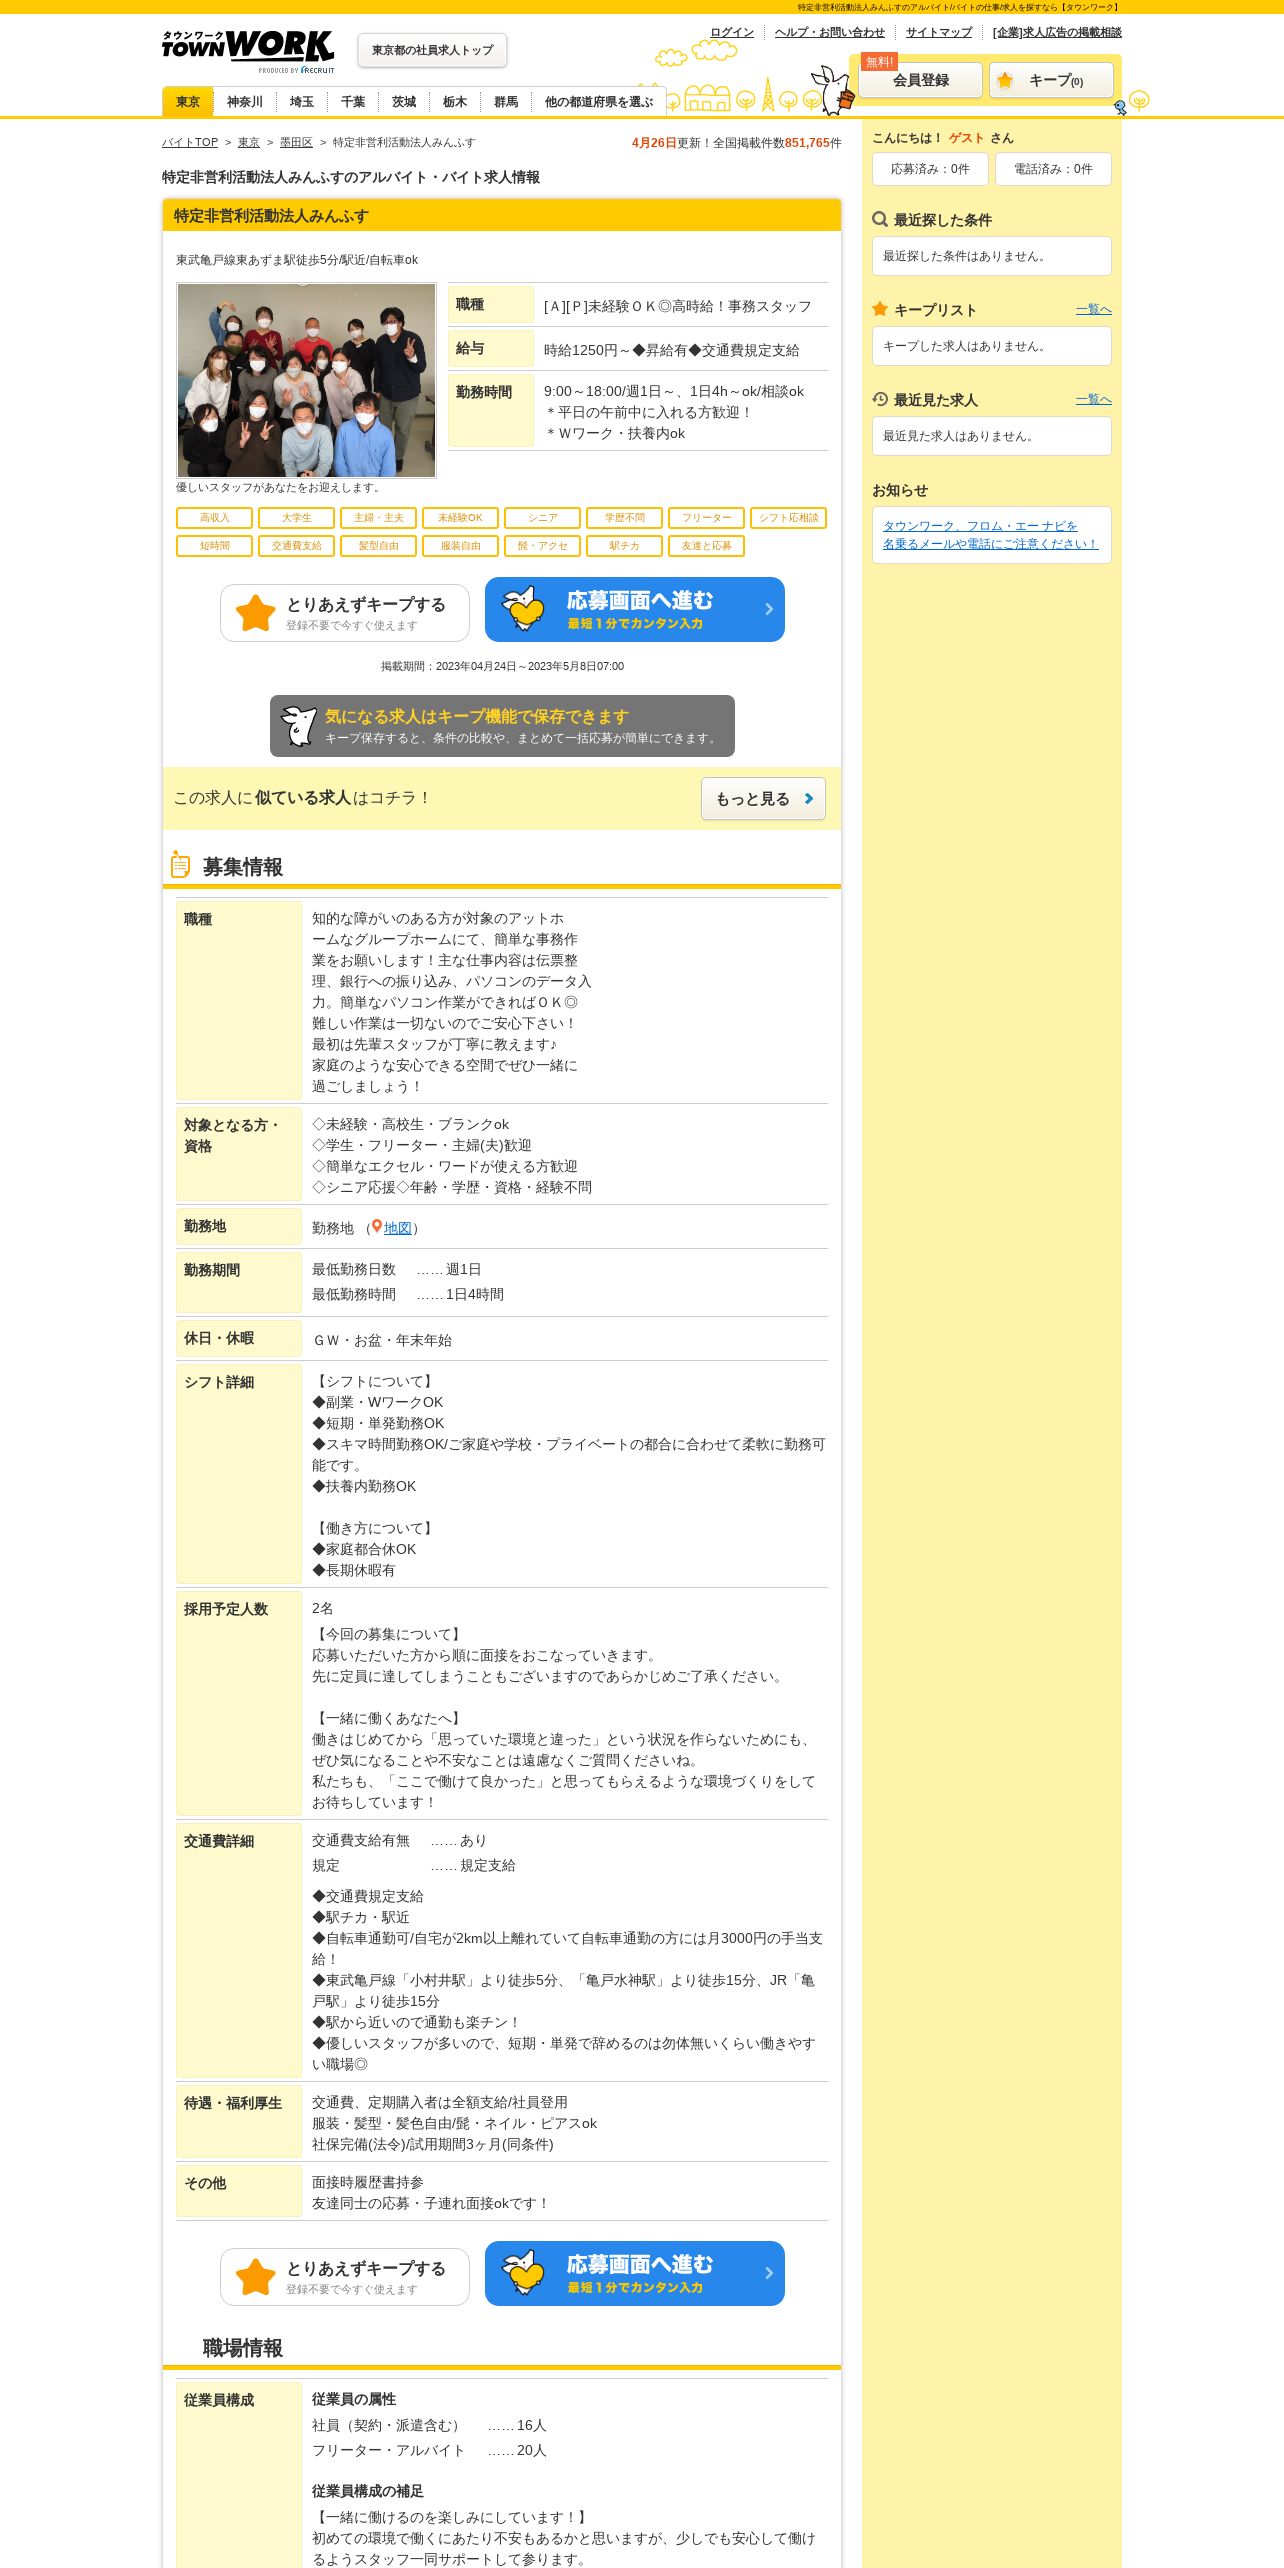
Task: Click the 主婦・主夫 tag
Action: point(378,518)
